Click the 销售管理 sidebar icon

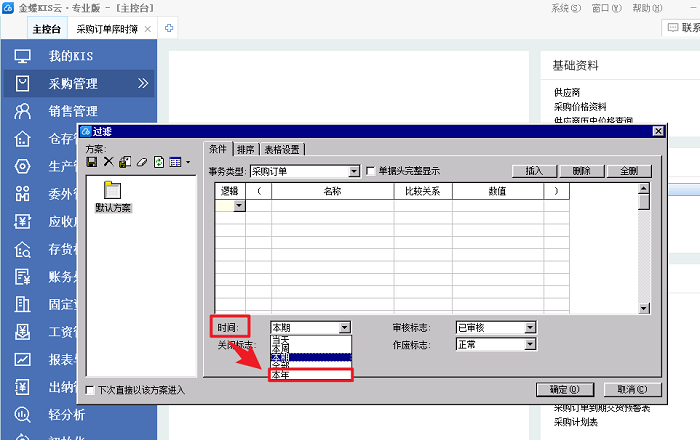click(22, 111)
